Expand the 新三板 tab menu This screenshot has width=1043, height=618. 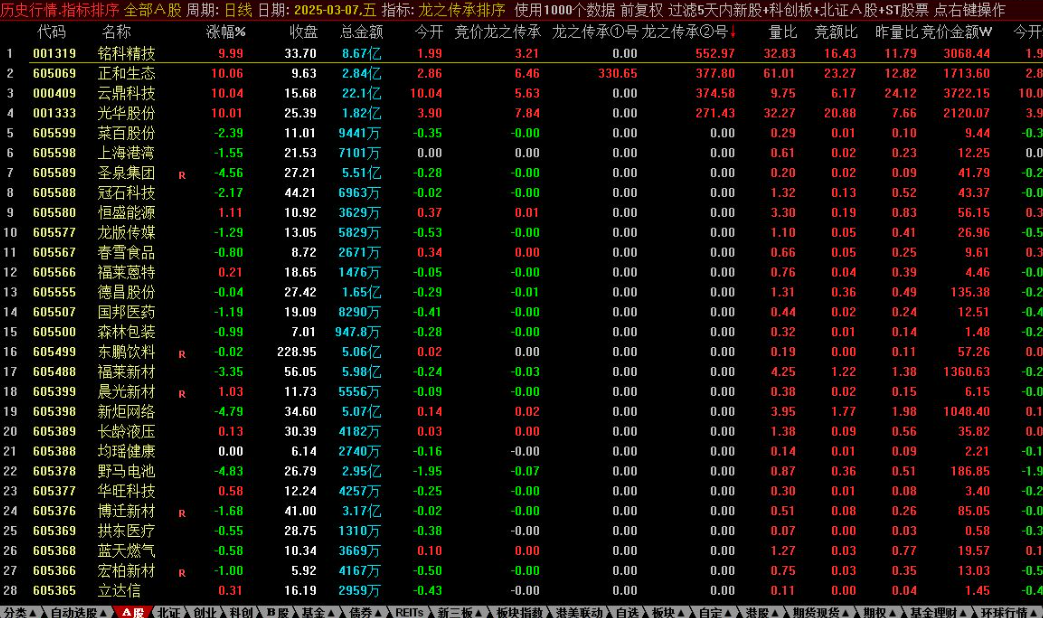pyautogui.click(x=459, y=612)
